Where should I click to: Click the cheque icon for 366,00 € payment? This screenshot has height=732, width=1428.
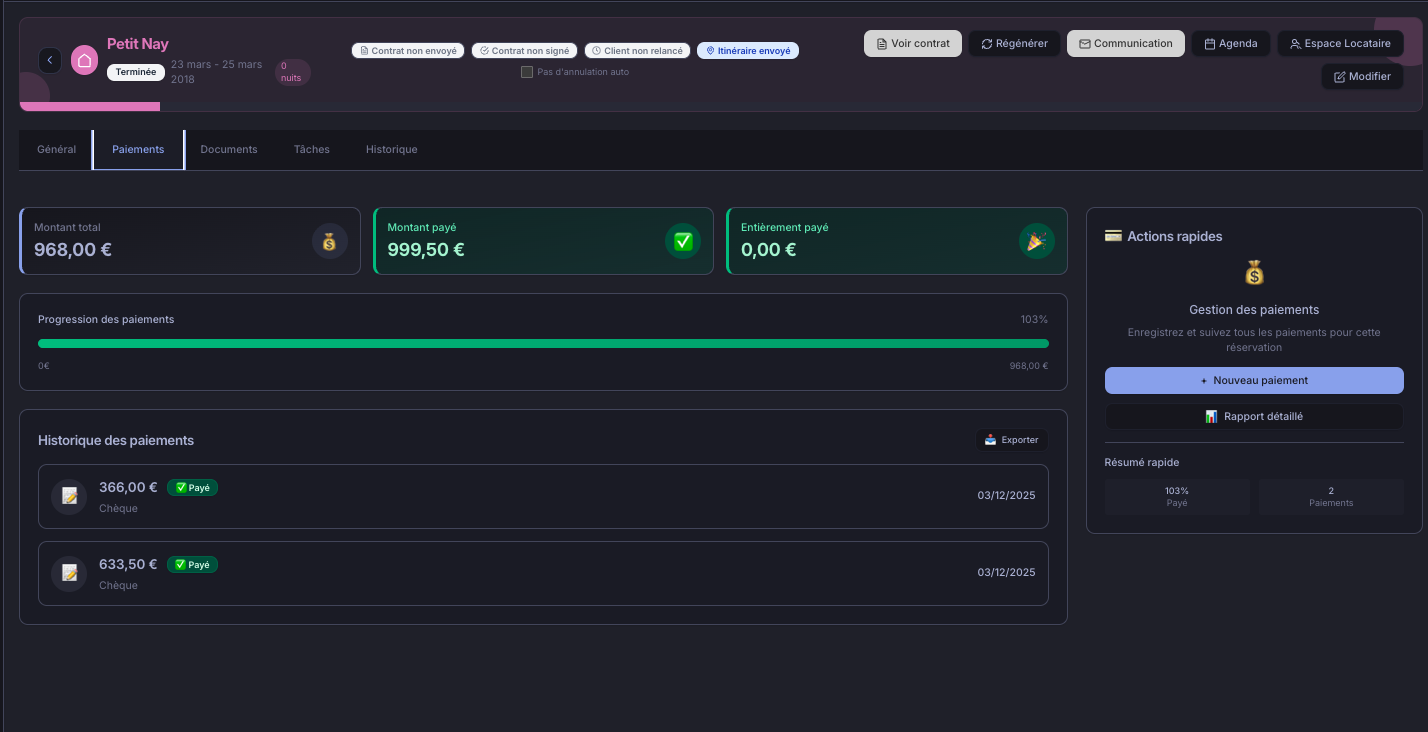[x=69, y=496]
